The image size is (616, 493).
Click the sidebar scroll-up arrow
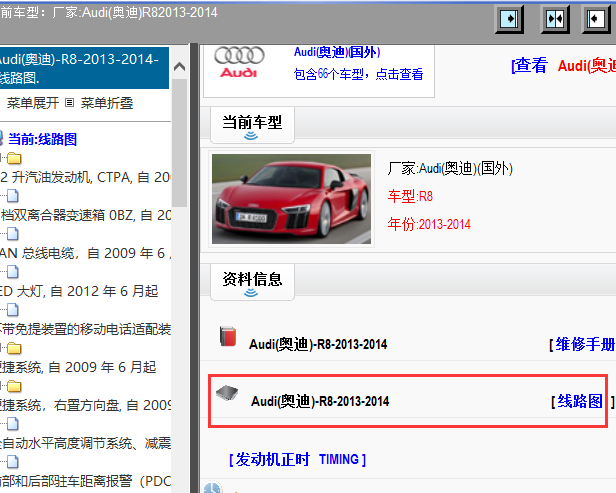(x=180, y=67)
